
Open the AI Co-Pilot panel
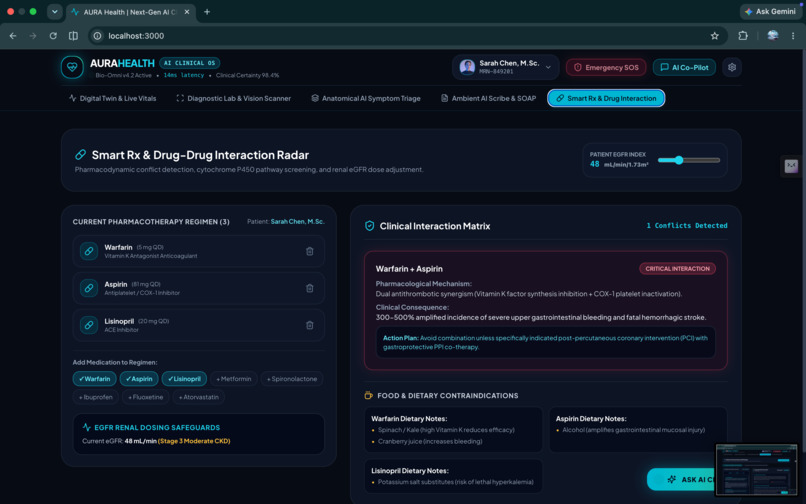684,67
